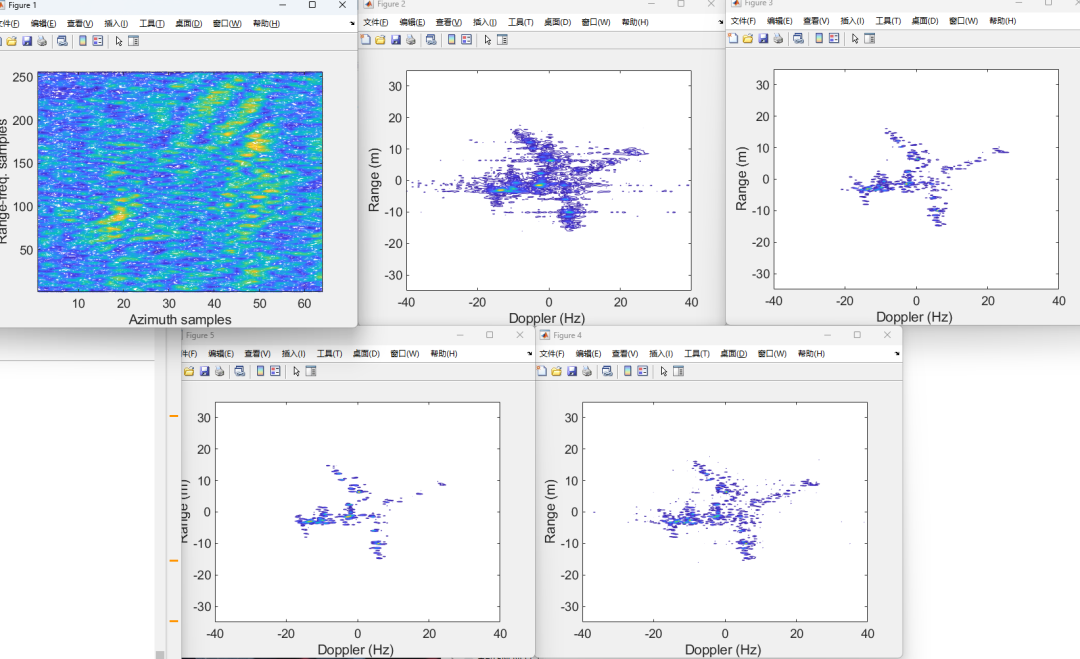
Task: Open file icon in Figure 2 toolbar
Action: pos(380,40)
